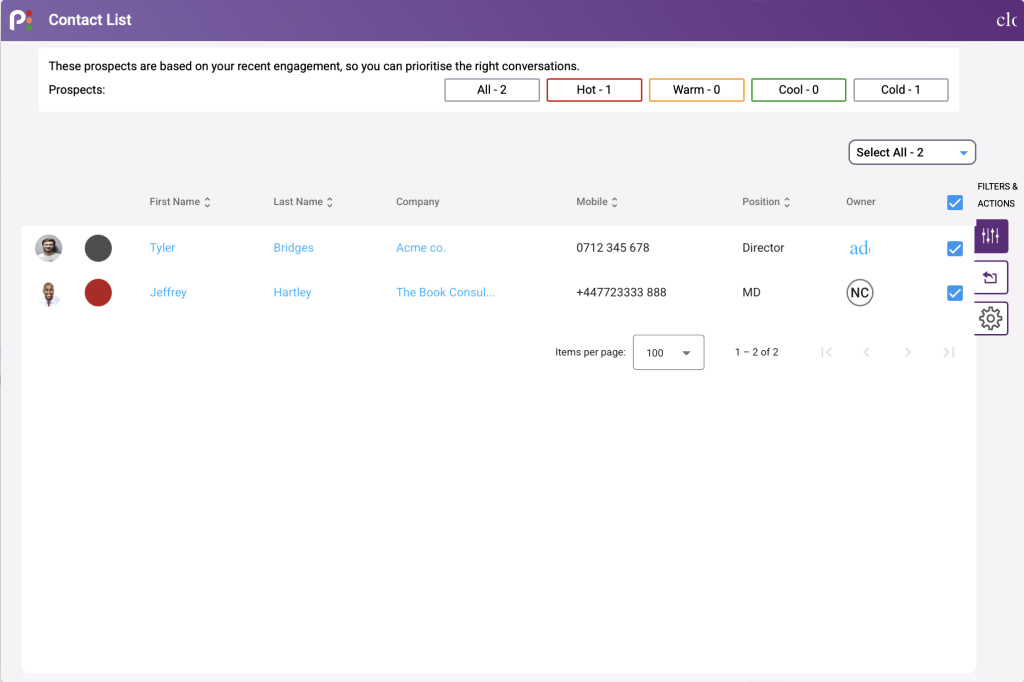Uncheck the header select-all checkbox
Viewport: 1024px width, 682px height.
click(x=955, y=203)
